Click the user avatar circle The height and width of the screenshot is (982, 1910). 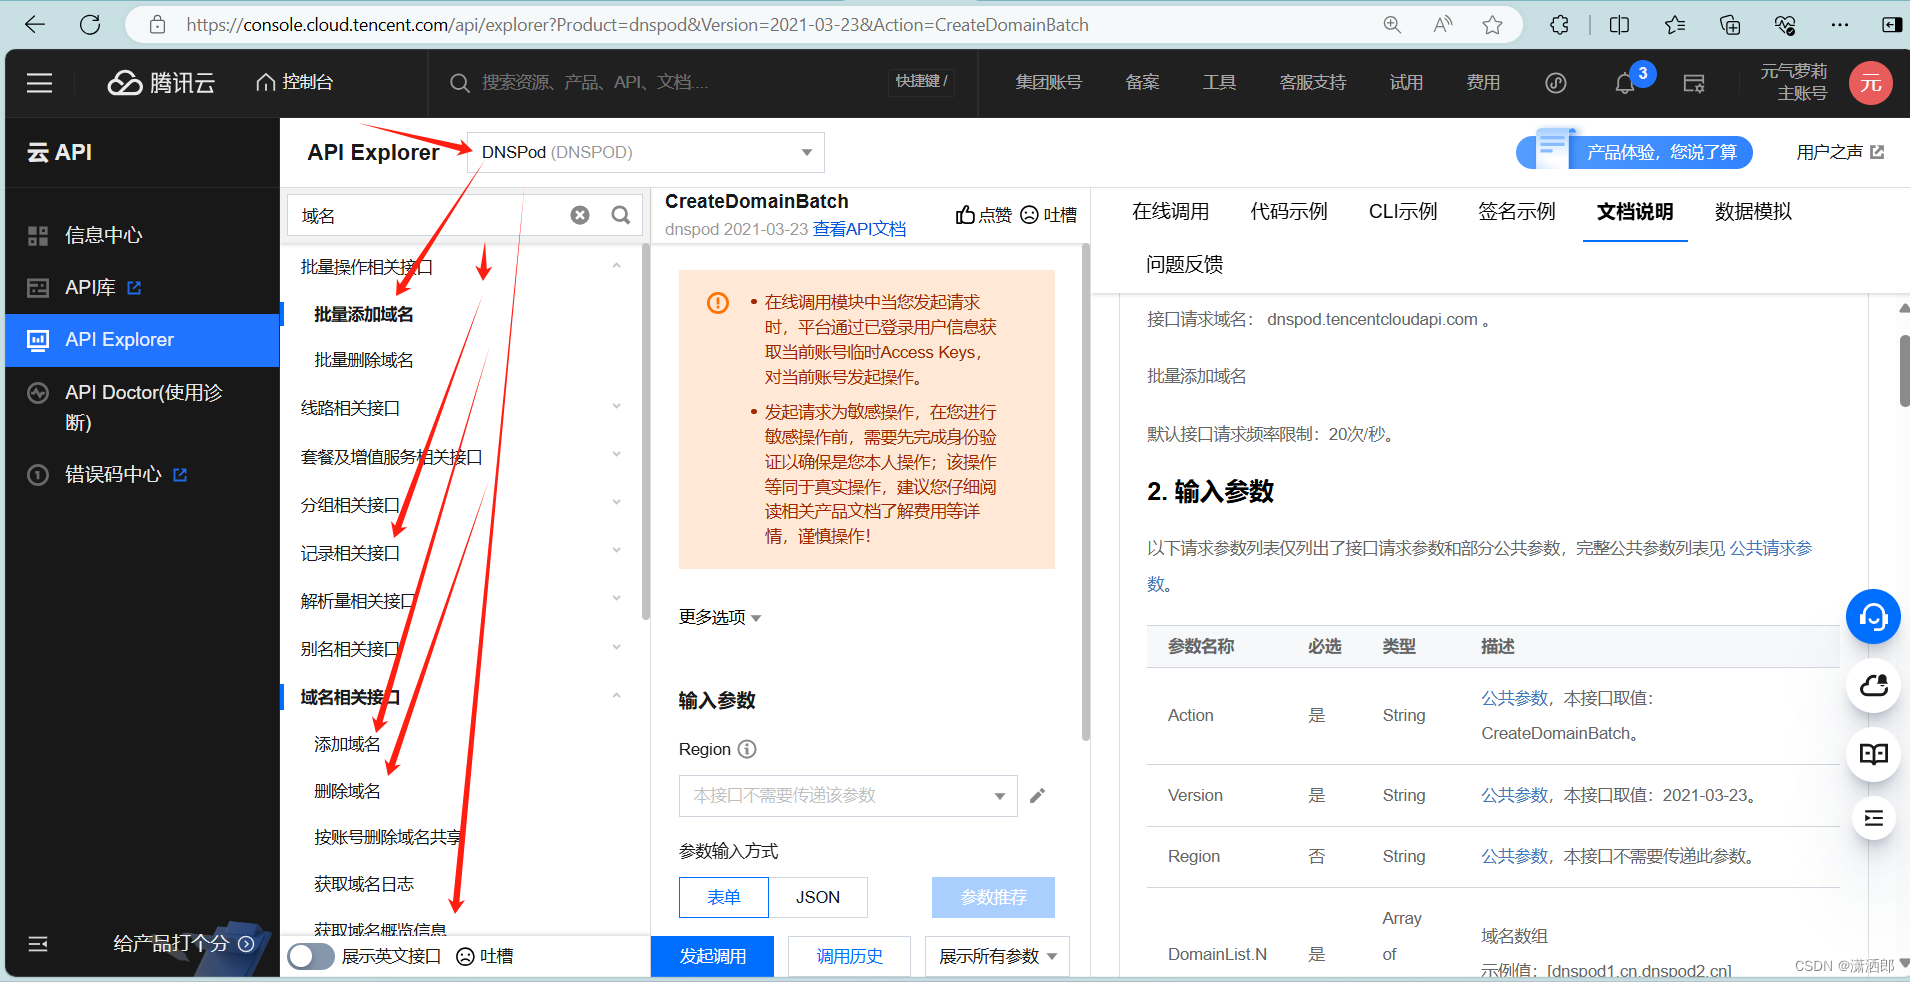click(1870, 83)
